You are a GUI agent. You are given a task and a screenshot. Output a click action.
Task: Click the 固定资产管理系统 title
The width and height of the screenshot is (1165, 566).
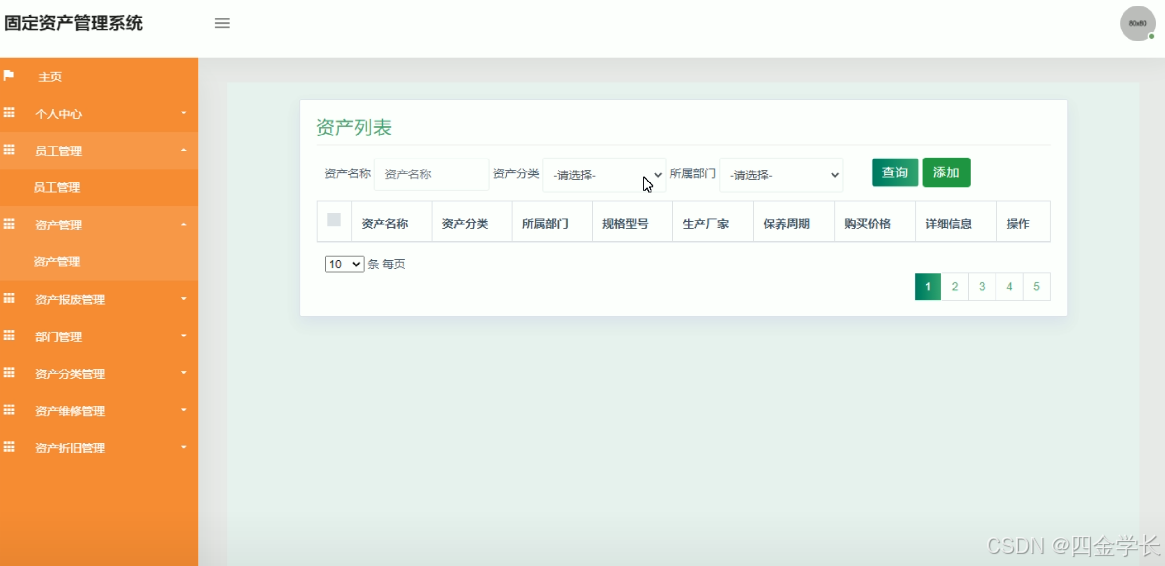pos(73,23)
